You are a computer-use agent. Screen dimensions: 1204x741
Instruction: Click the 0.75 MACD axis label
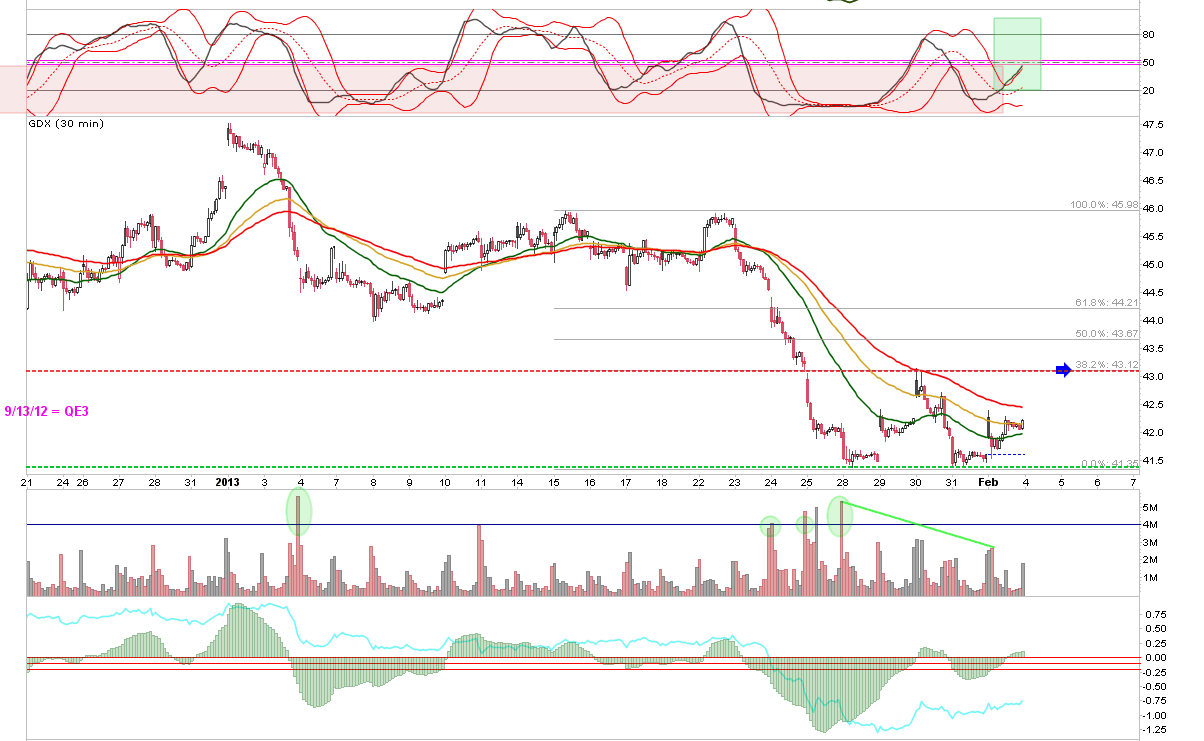[x=1155, y=614]
